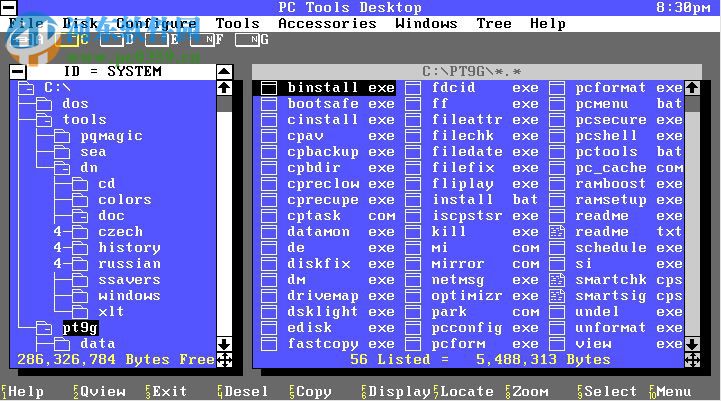721x401 pixels.
Task: Click F3 Exit function key button
Action: pos(166,392)
